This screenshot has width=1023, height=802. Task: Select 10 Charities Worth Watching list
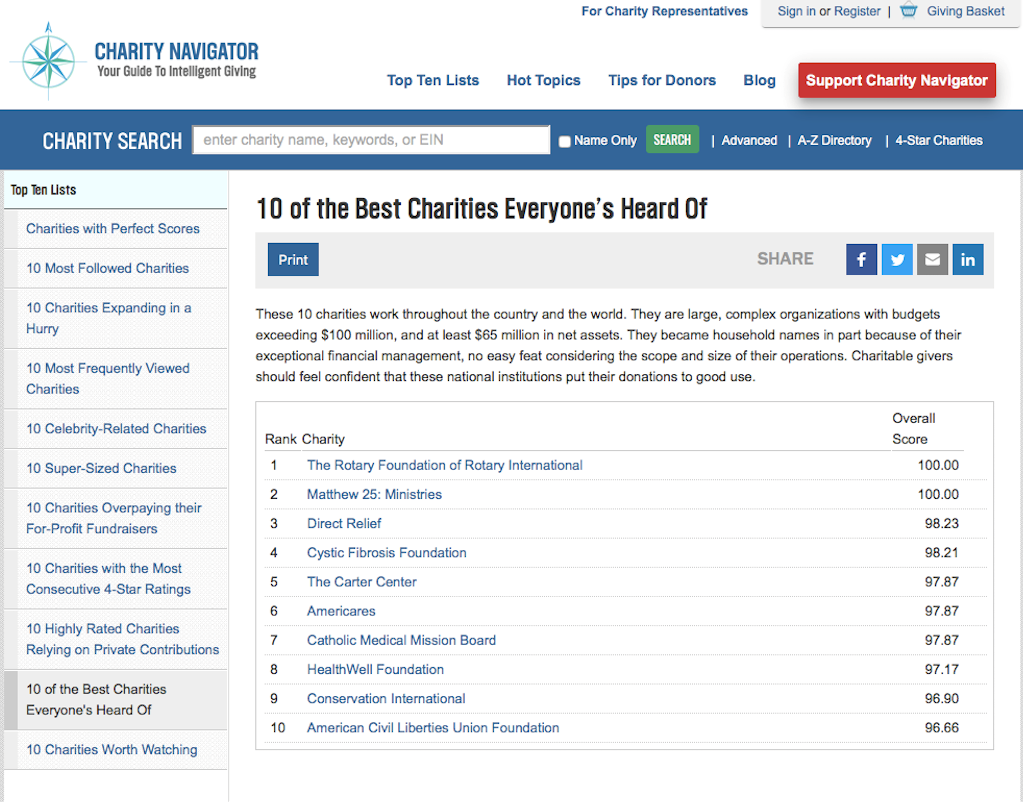click(112, 750)
